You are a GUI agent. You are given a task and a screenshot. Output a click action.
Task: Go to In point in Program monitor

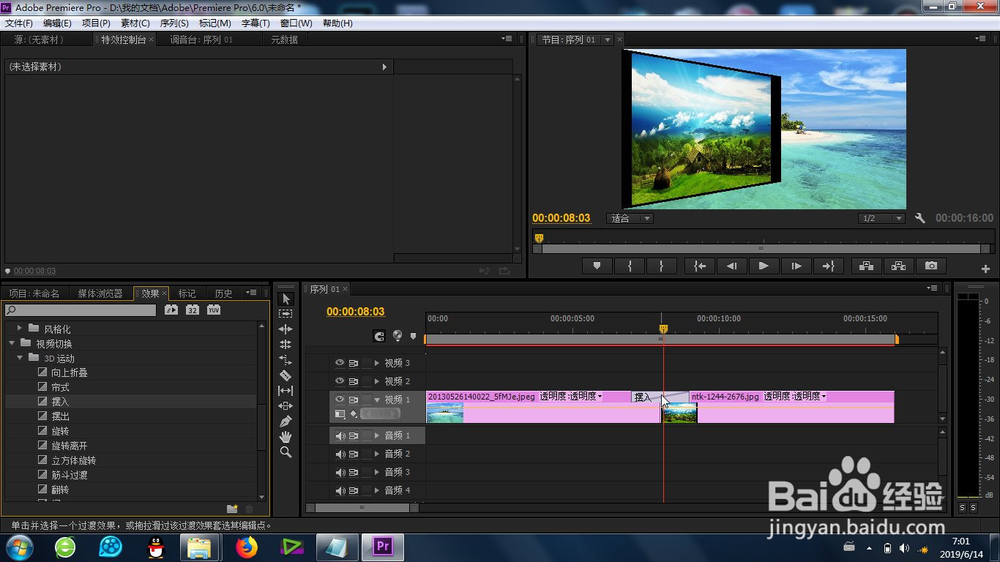[700, 266]
